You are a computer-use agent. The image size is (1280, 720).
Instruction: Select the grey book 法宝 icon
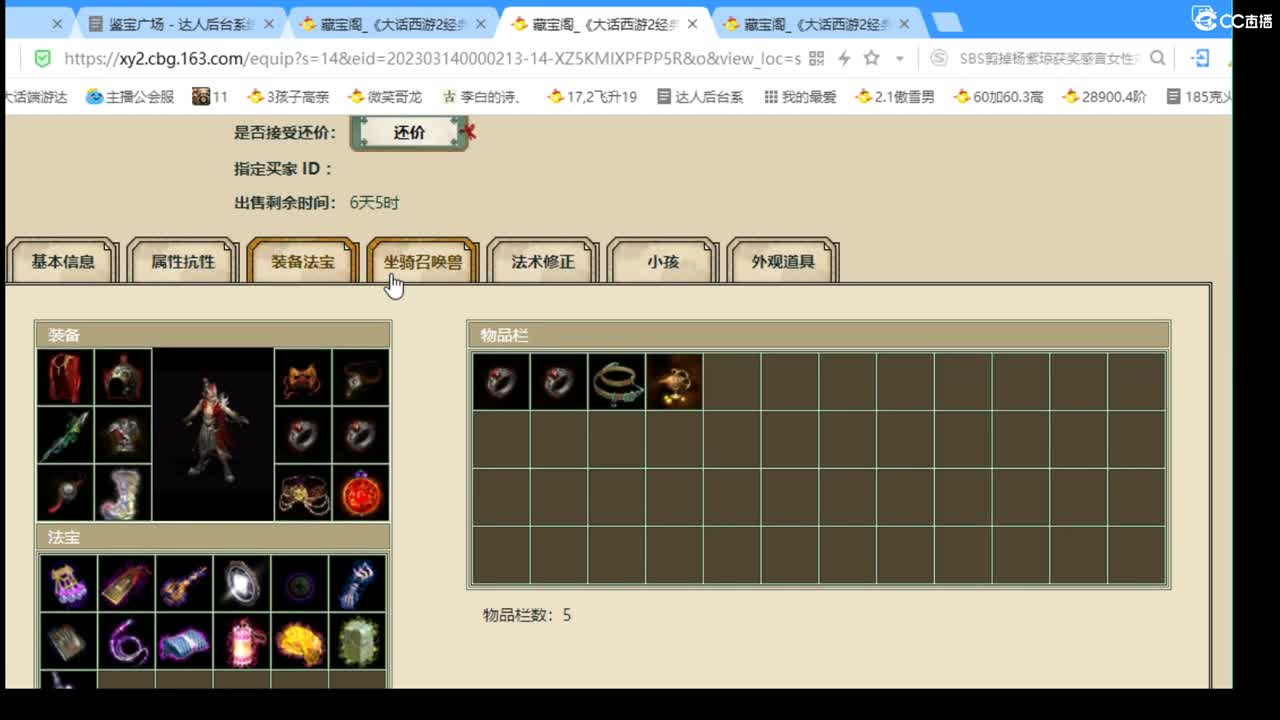(x=69, y=641)
